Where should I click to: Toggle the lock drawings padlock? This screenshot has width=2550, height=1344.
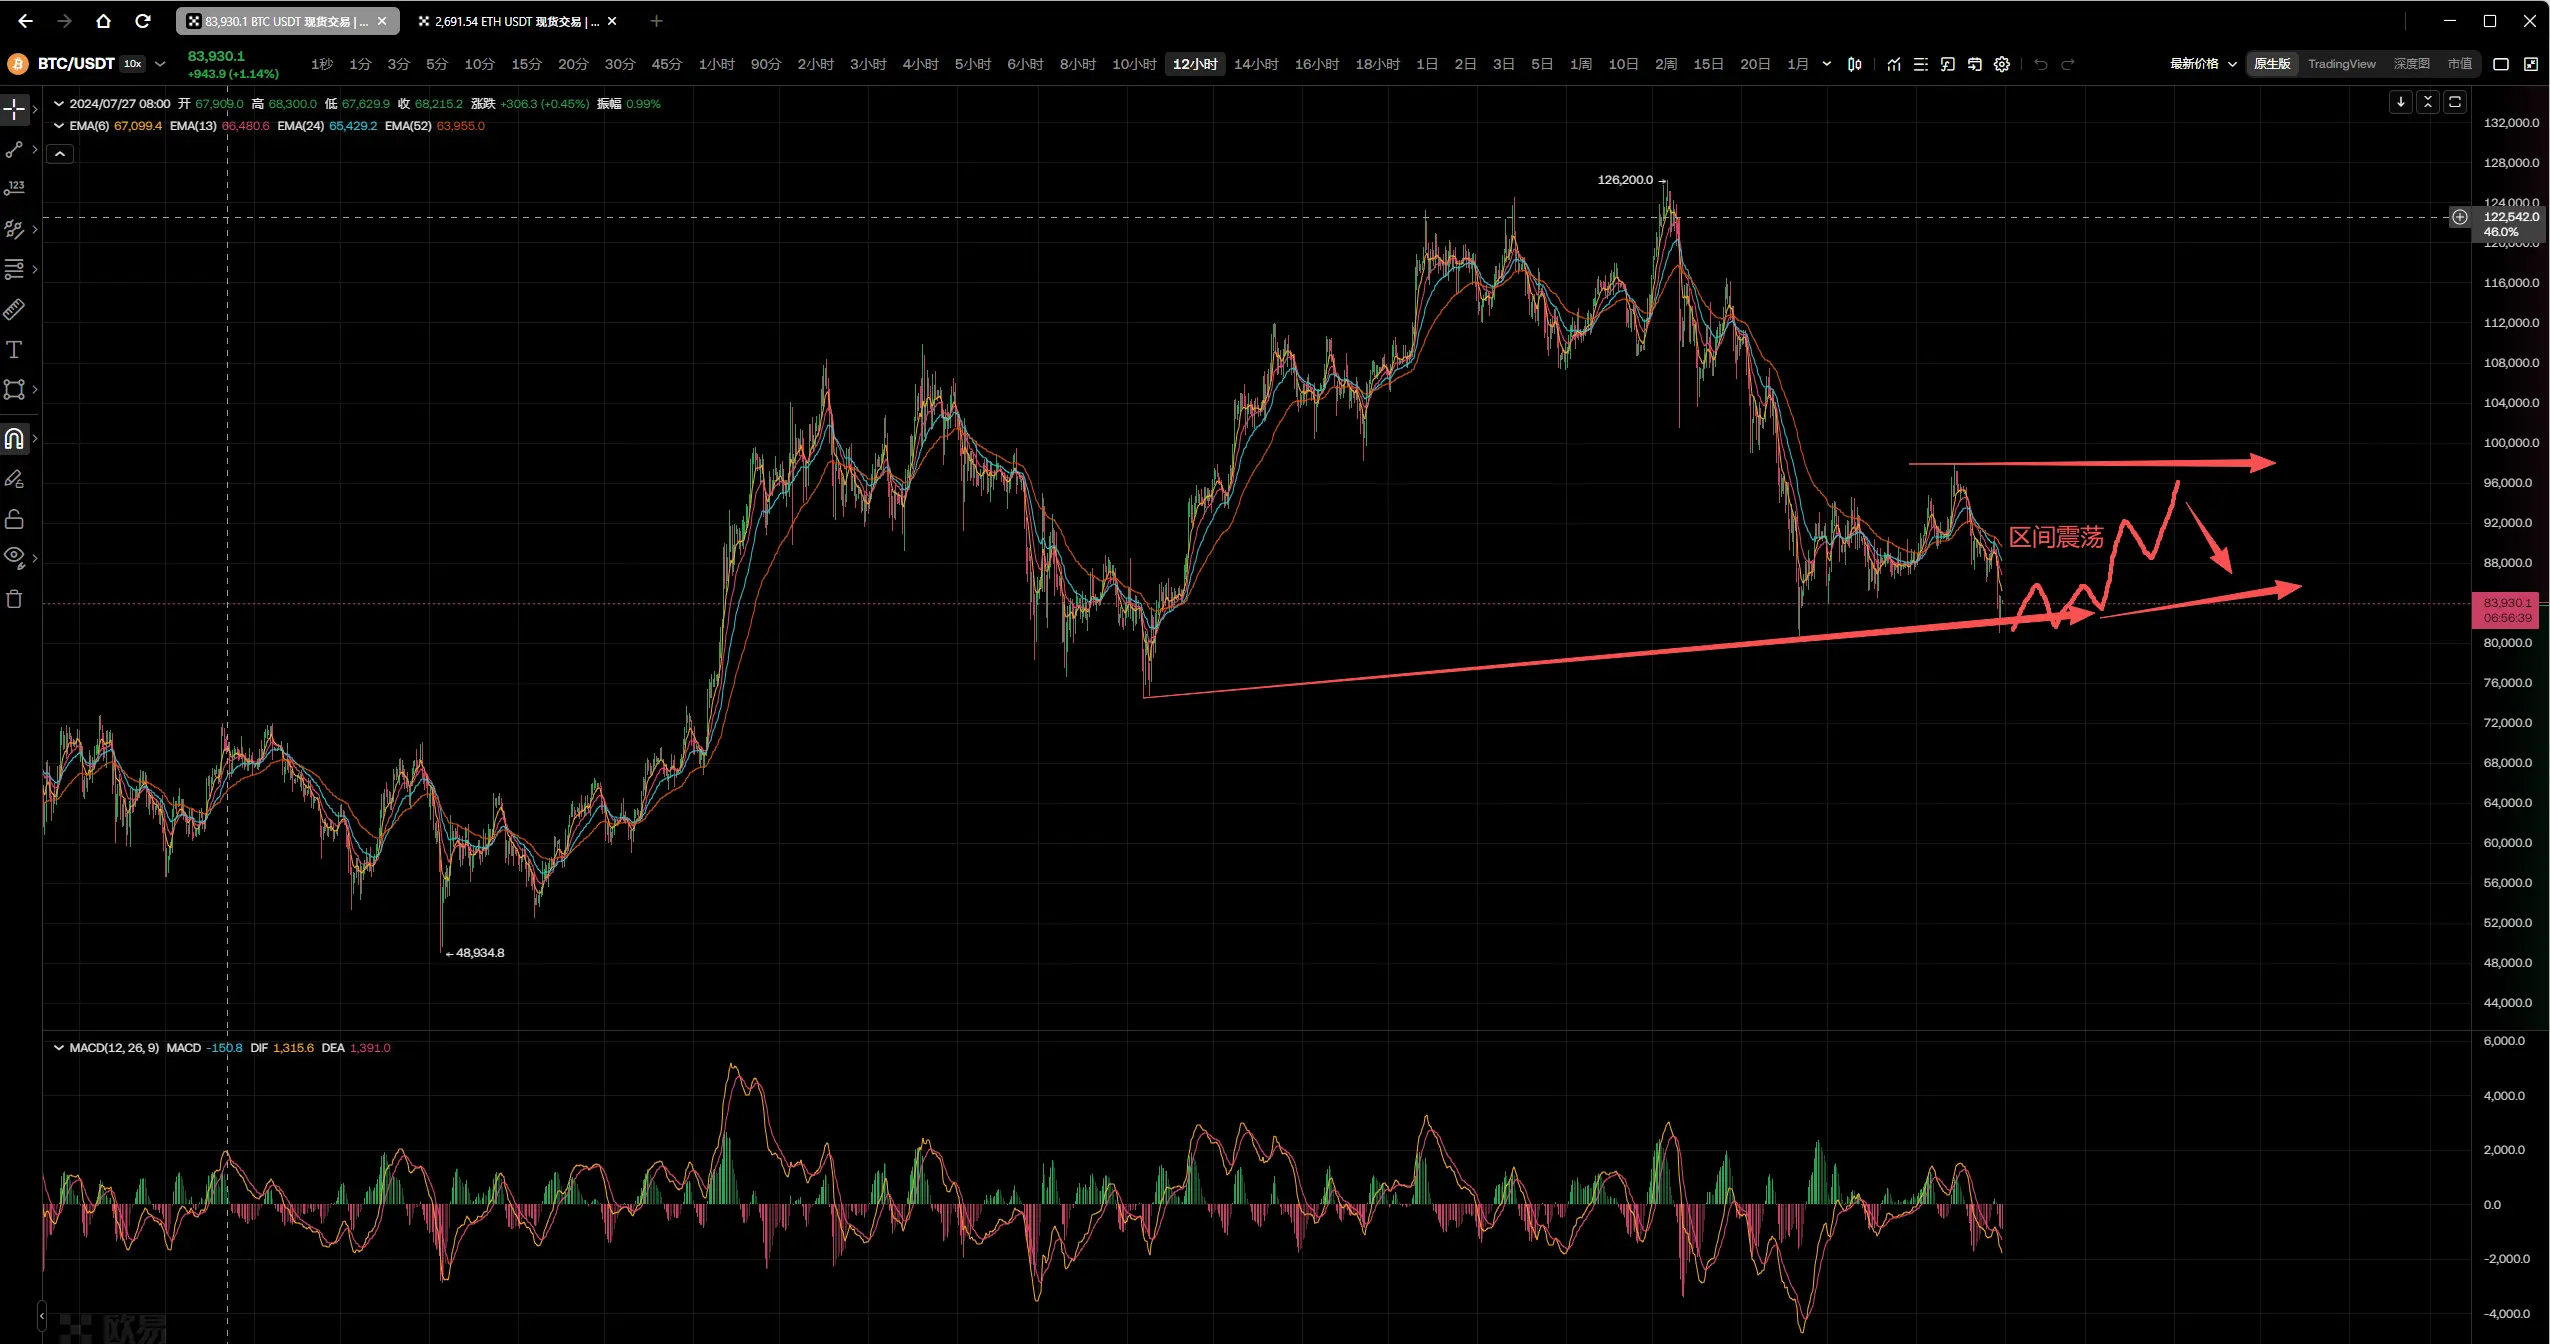point(14,519)
